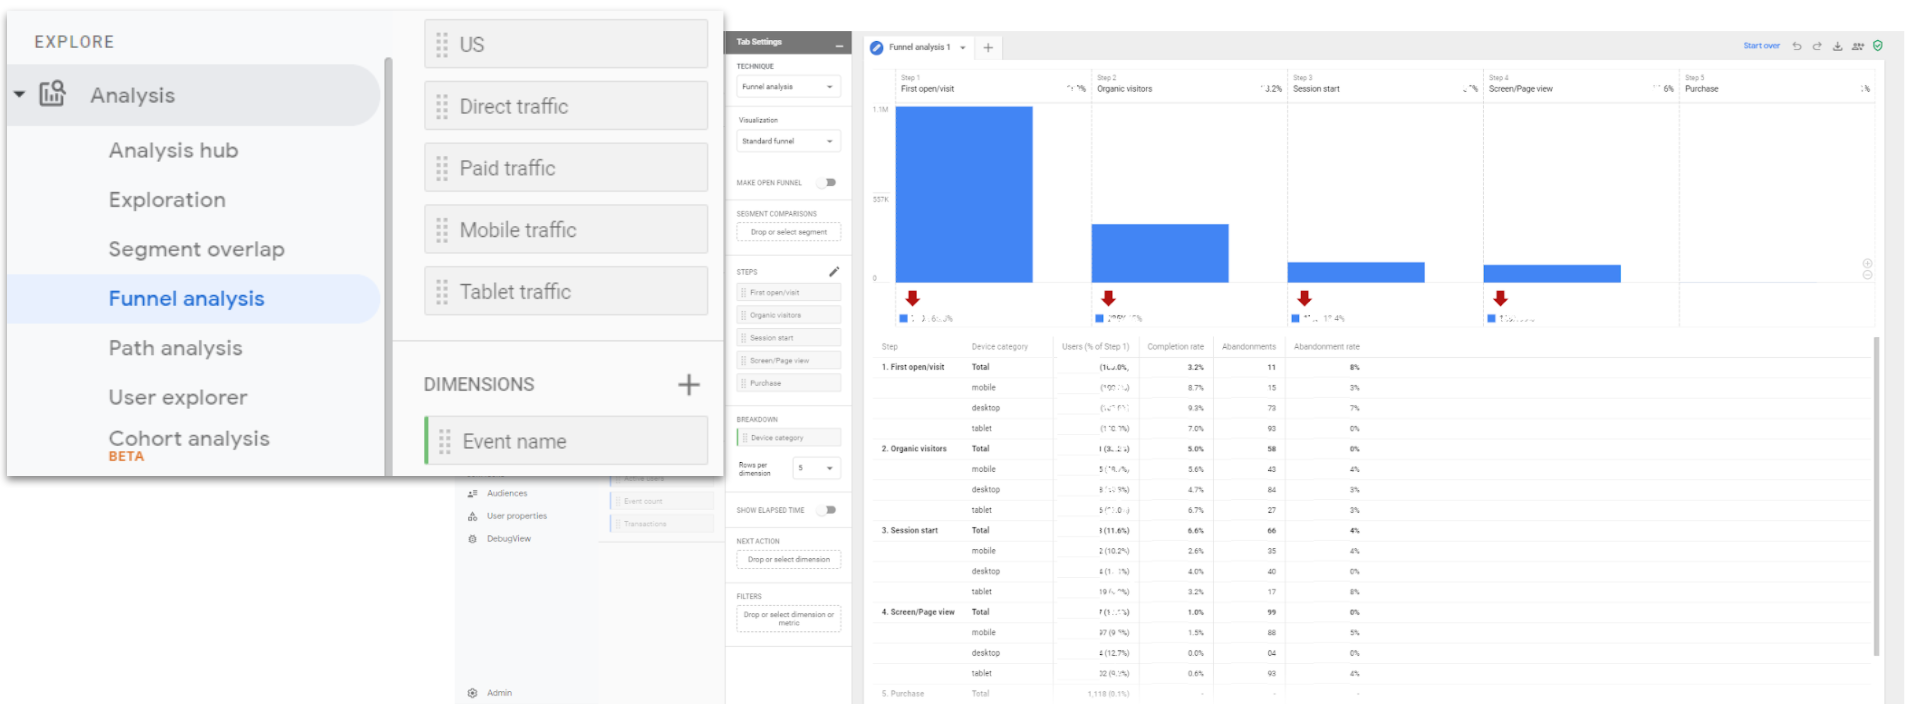Enable the Show Elapsed Time toggle
Image resolution: width=1905 pixels, height=704 pixels.
[827, 510]
